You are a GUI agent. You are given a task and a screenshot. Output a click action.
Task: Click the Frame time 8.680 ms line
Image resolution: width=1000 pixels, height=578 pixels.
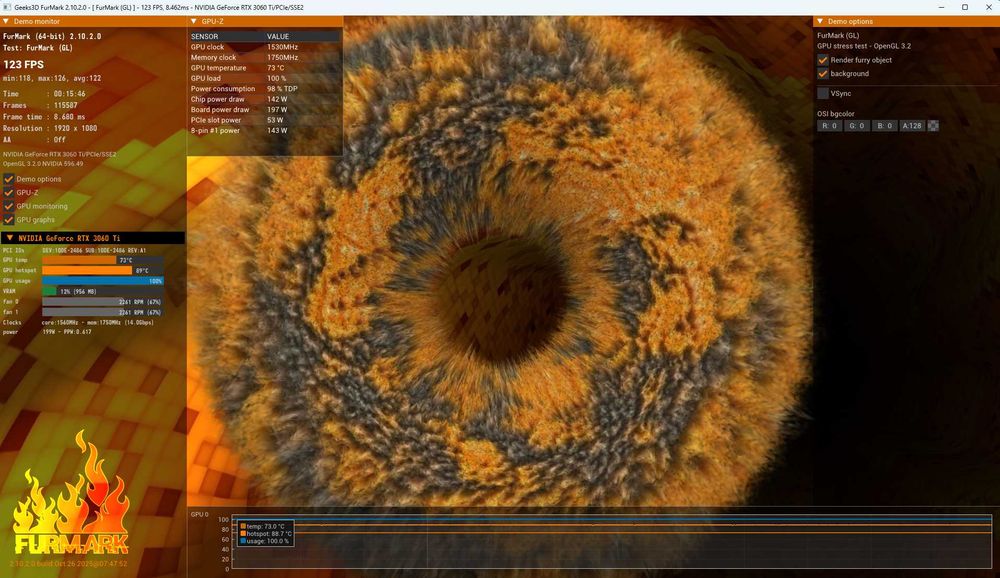[x=44, y=117]
